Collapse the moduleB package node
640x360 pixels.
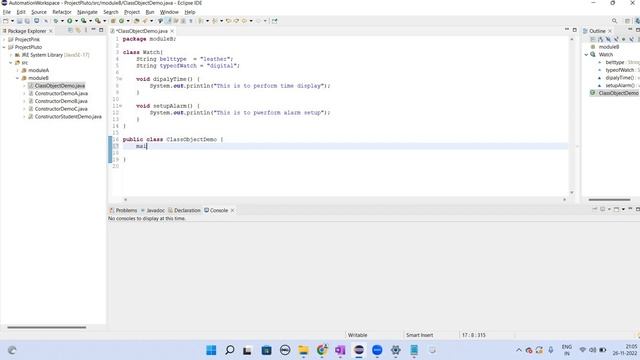[18, 78]
